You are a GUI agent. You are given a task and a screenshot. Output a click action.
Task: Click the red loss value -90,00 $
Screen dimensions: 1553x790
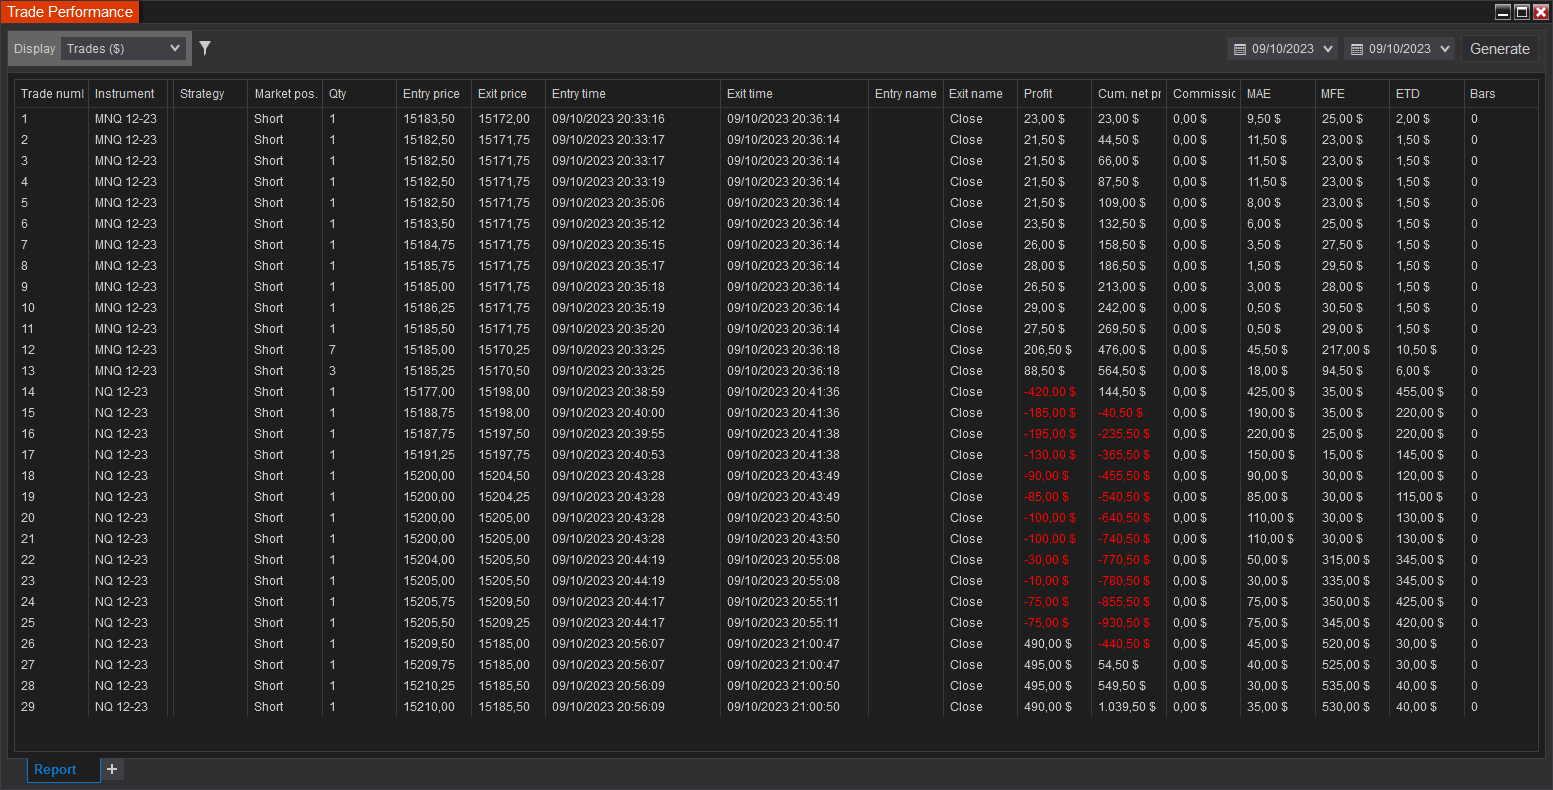click(x=1047, y=476)
